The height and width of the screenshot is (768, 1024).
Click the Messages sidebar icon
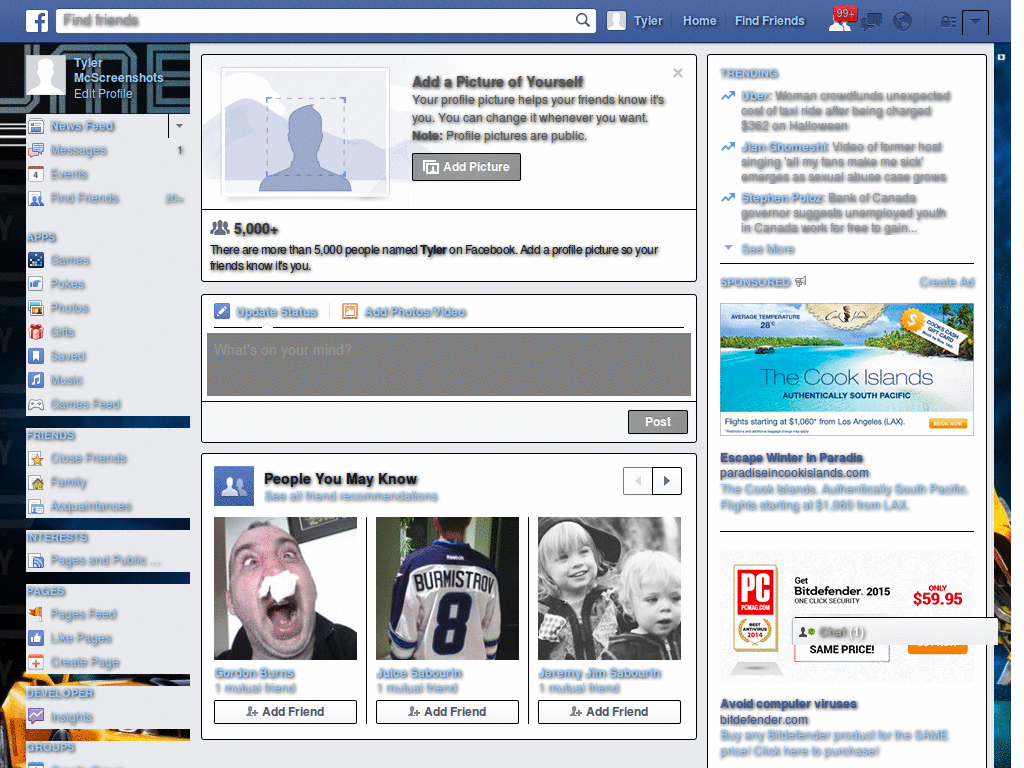pos(36,150)
